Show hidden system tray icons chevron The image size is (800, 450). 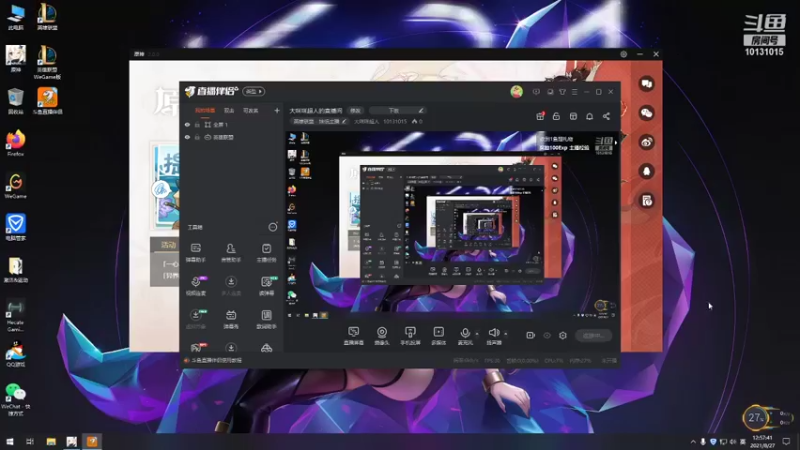693,442
